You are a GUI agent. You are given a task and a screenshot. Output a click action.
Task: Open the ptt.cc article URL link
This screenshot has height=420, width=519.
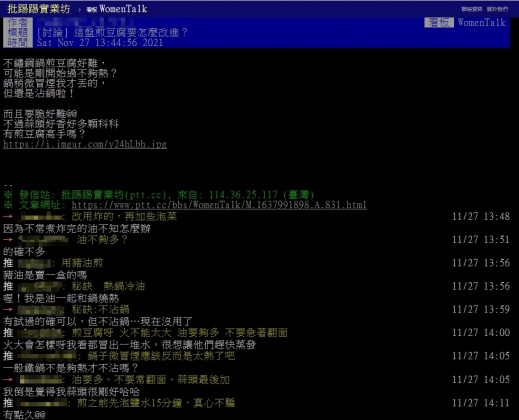219,205
